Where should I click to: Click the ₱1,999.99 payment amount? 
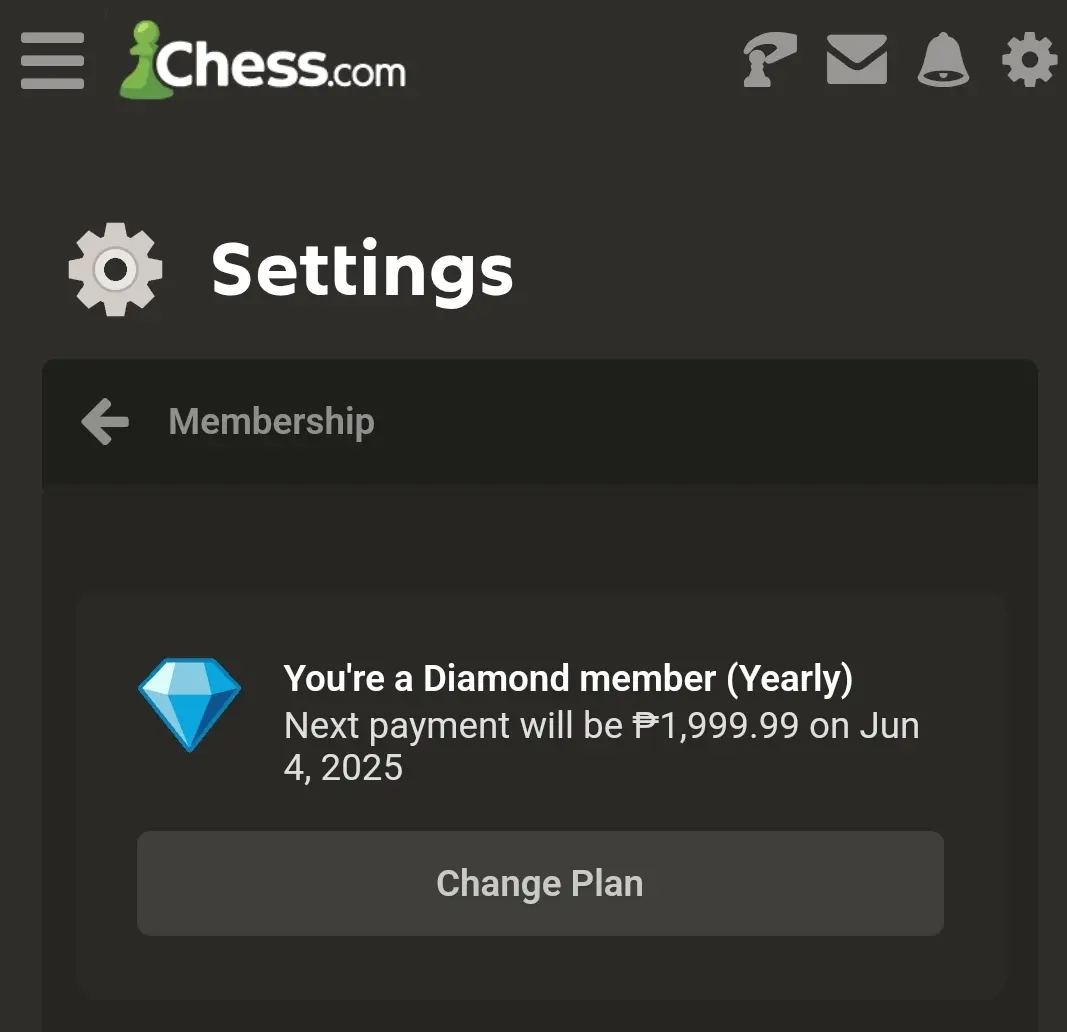[716, 725]
